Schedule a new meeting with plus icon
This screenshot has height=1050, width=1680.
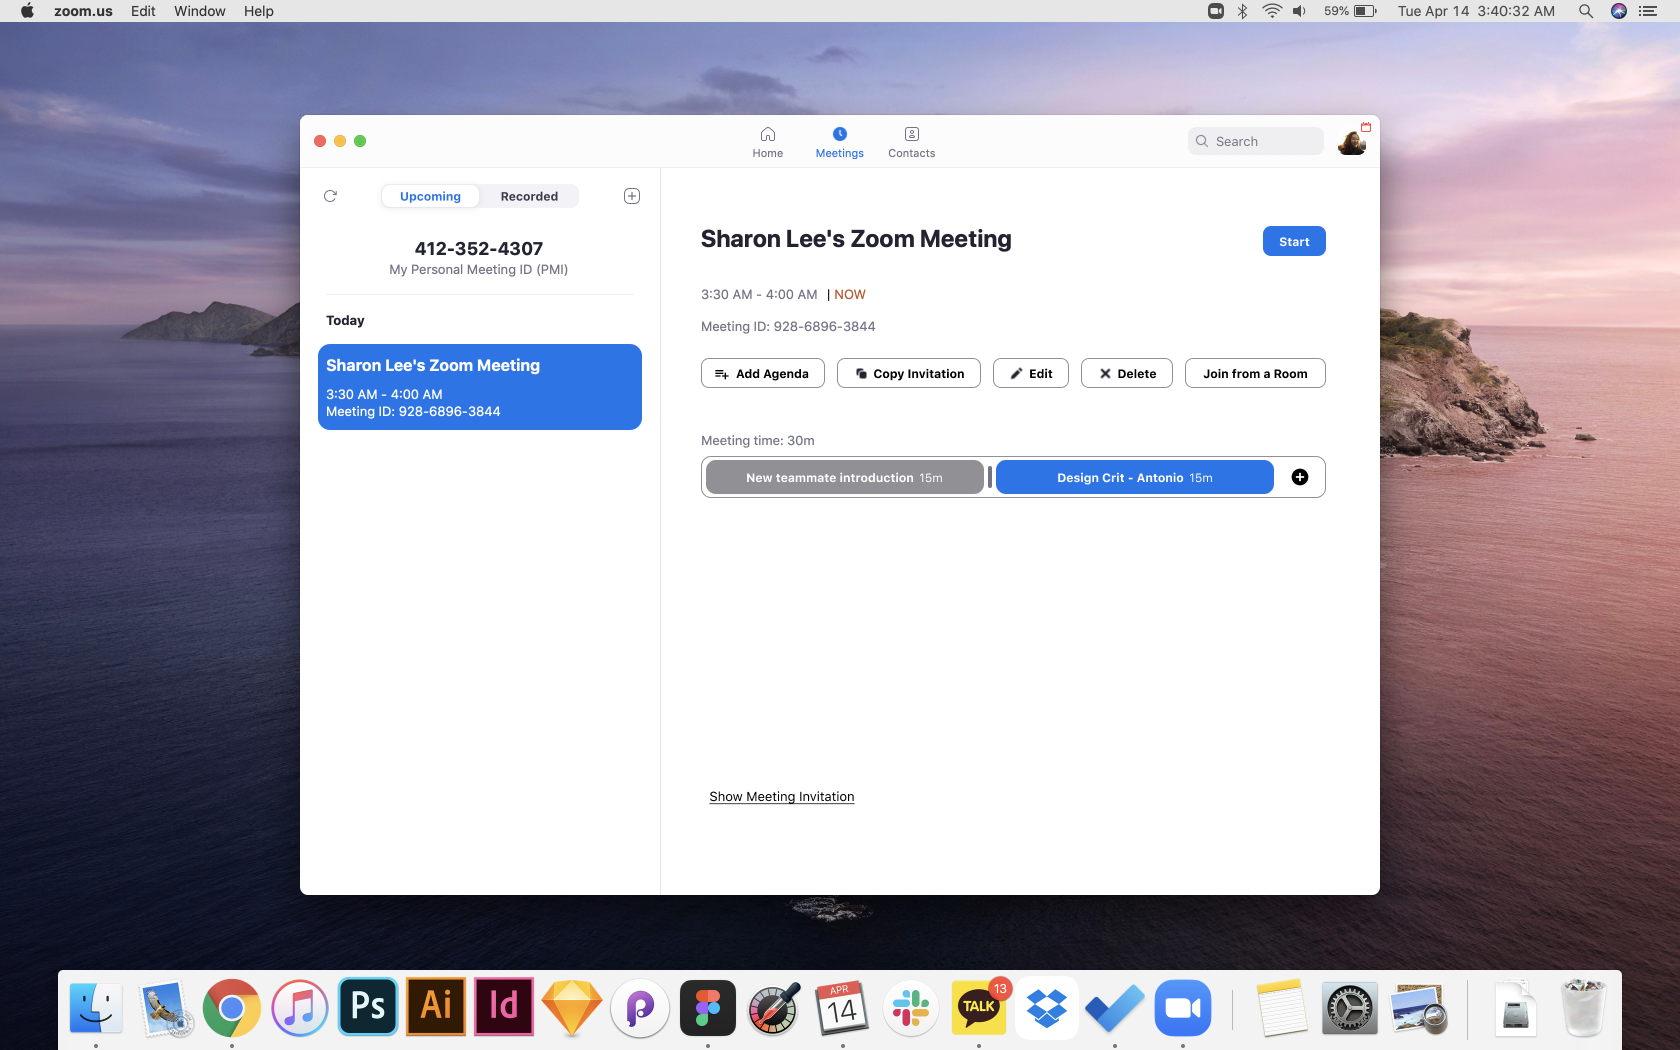632,196
